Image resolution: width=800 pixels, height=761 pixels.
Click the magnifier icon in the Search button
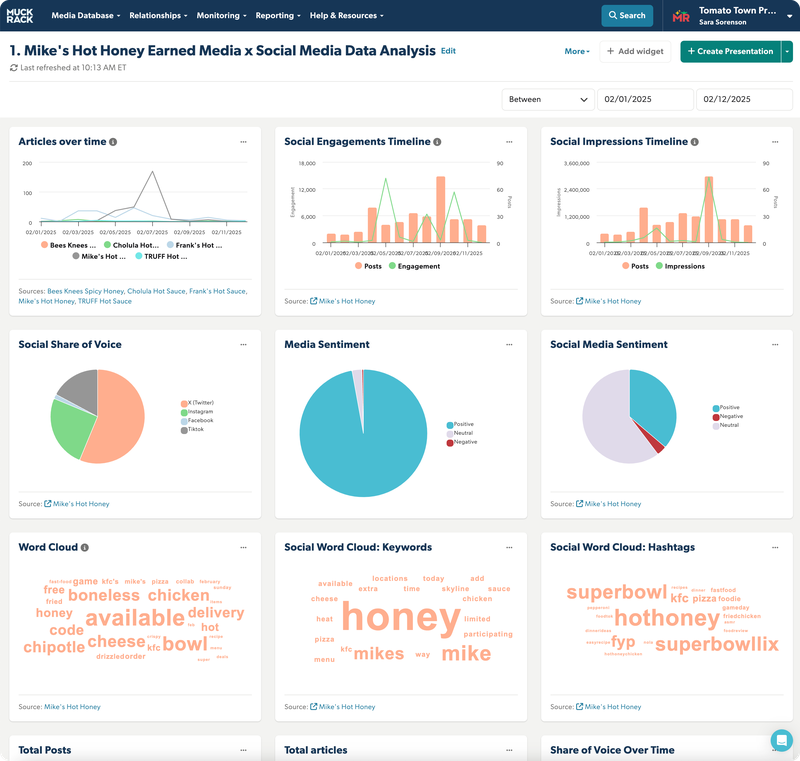[612, 16]
